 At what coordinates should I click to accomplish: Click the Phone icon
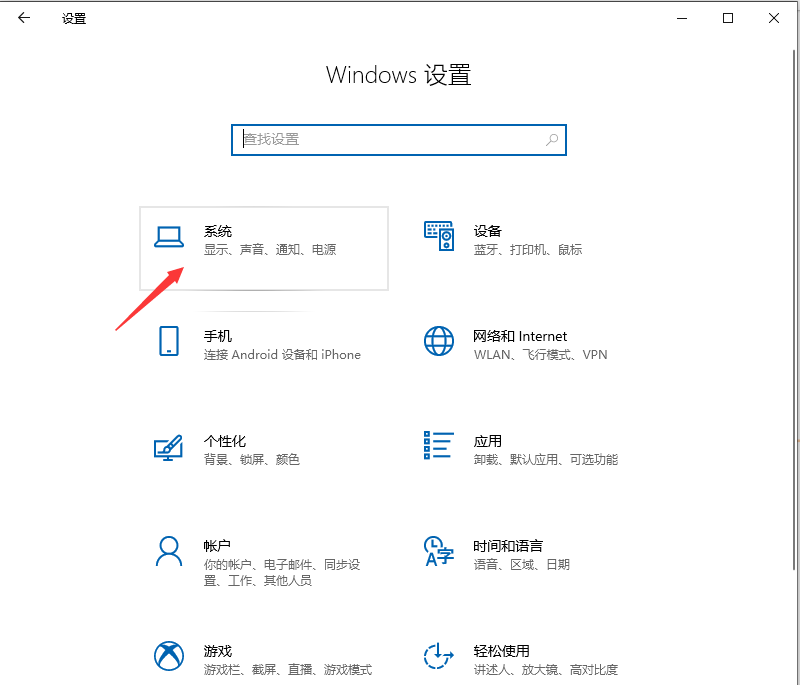point(169,341)
